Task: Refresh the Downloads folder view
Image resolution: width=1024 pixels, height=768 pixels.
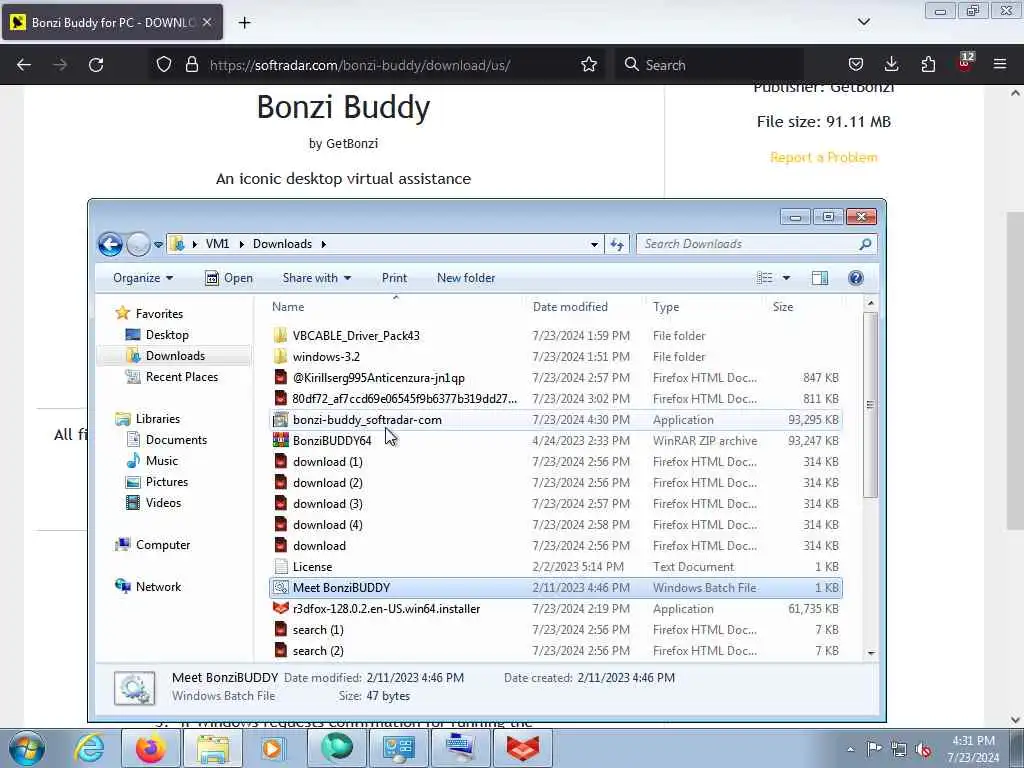Action: [x=616, y=245]
